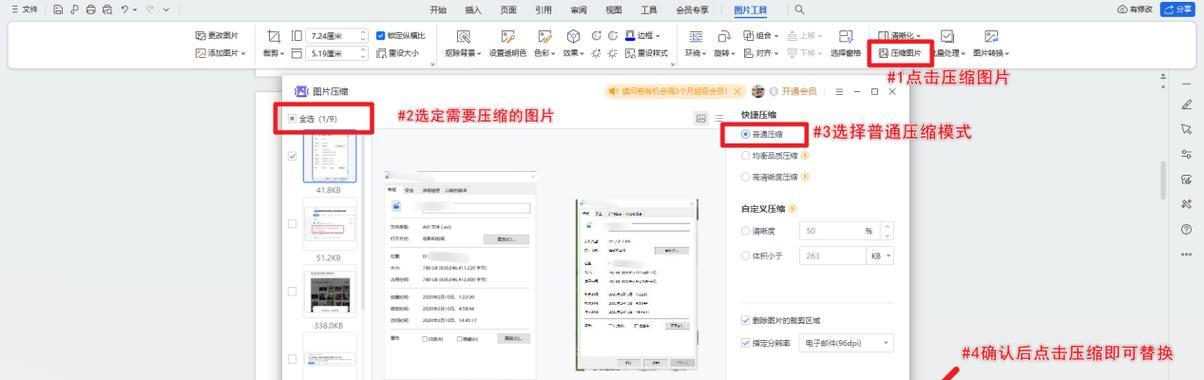Image resolution: width=1204 pixels, height=380 pixels.
Task: Toggle checkbox of the 41.8KB thumbnail
Action: (292, 156)
